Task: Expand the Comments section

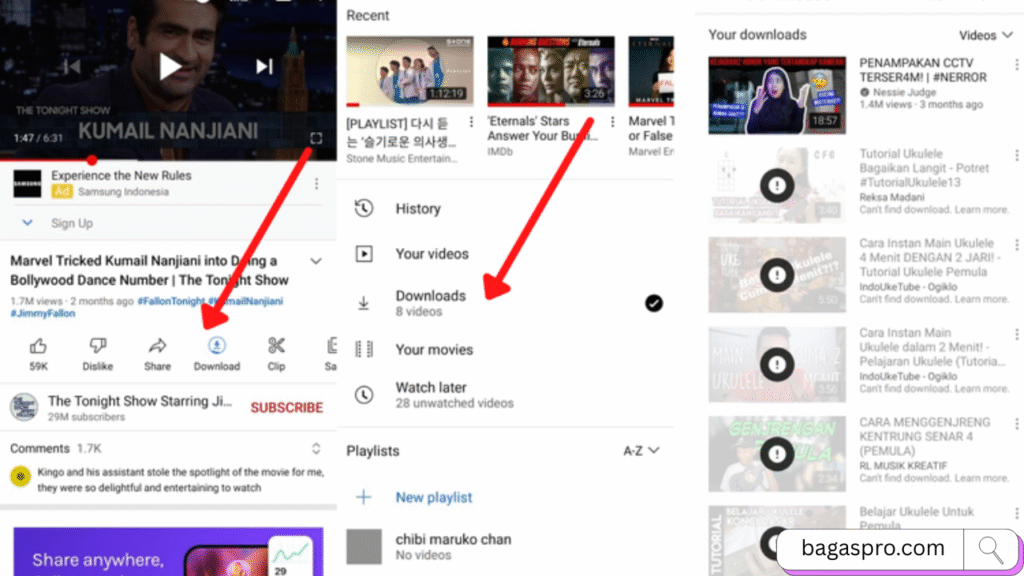Action: pyautogui.click(x=316, y=449)
